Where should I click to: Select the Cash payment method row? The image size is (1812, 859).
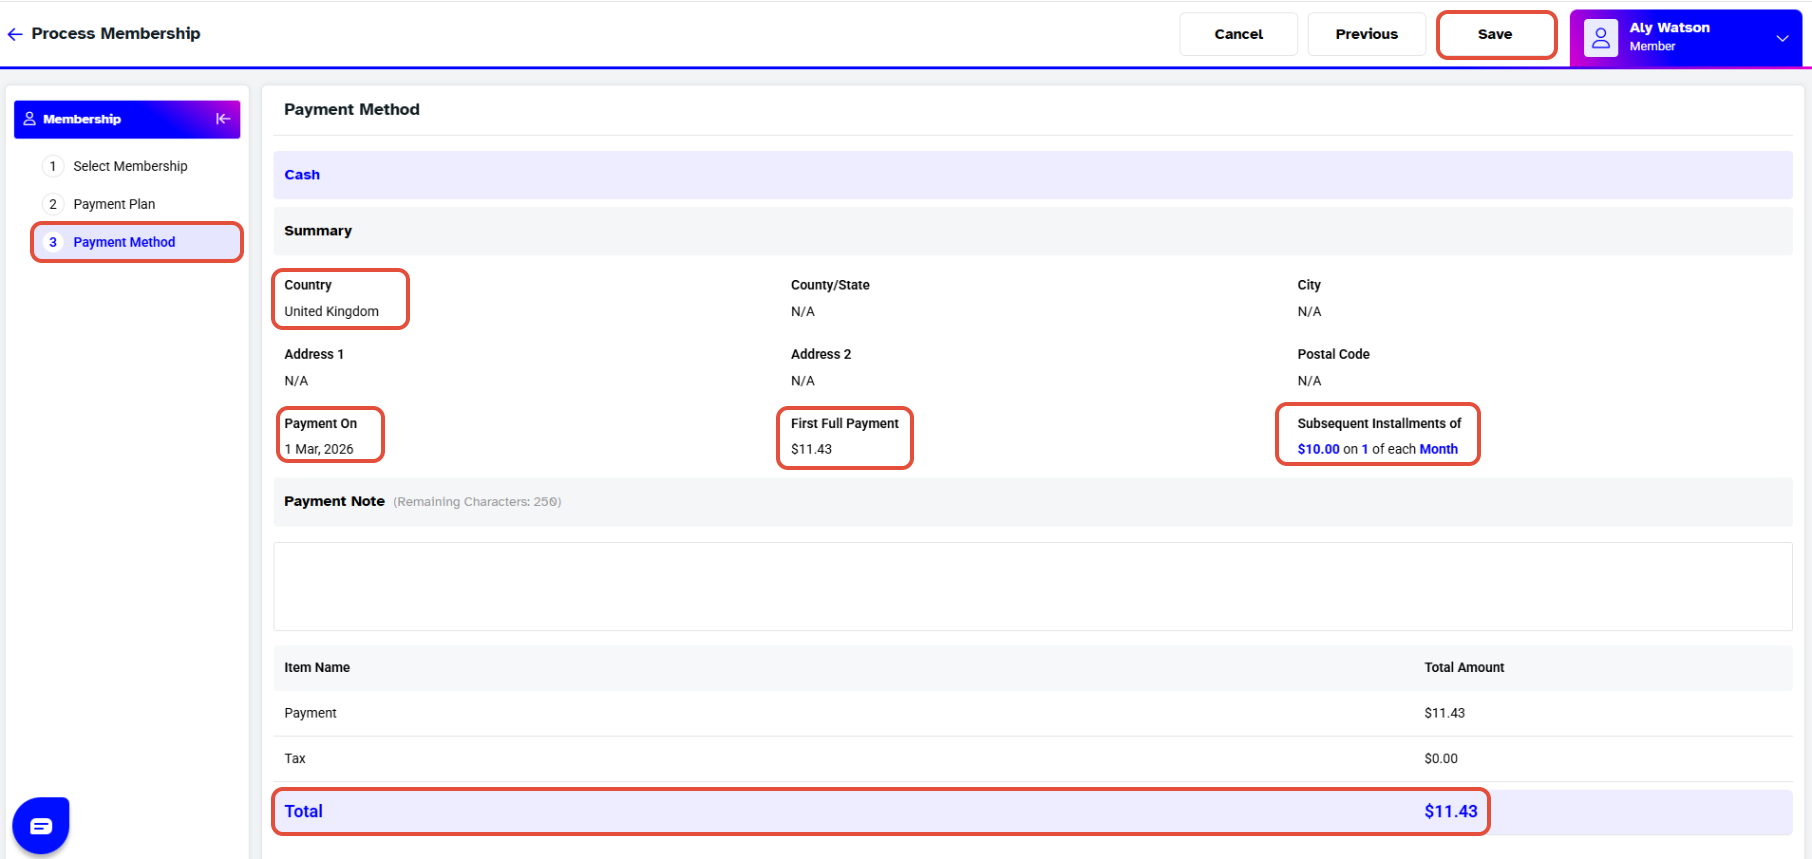(x=1032, y=175)
